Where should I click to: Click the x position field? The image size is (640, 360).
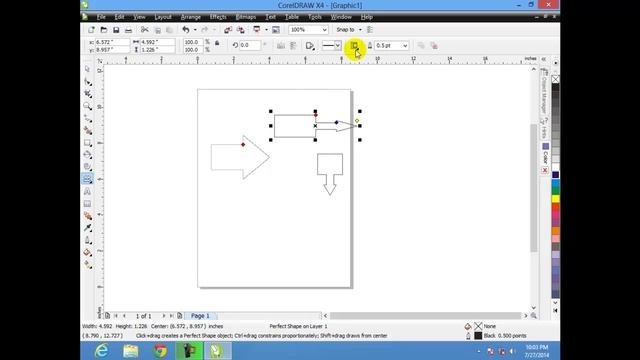point(112,42)
